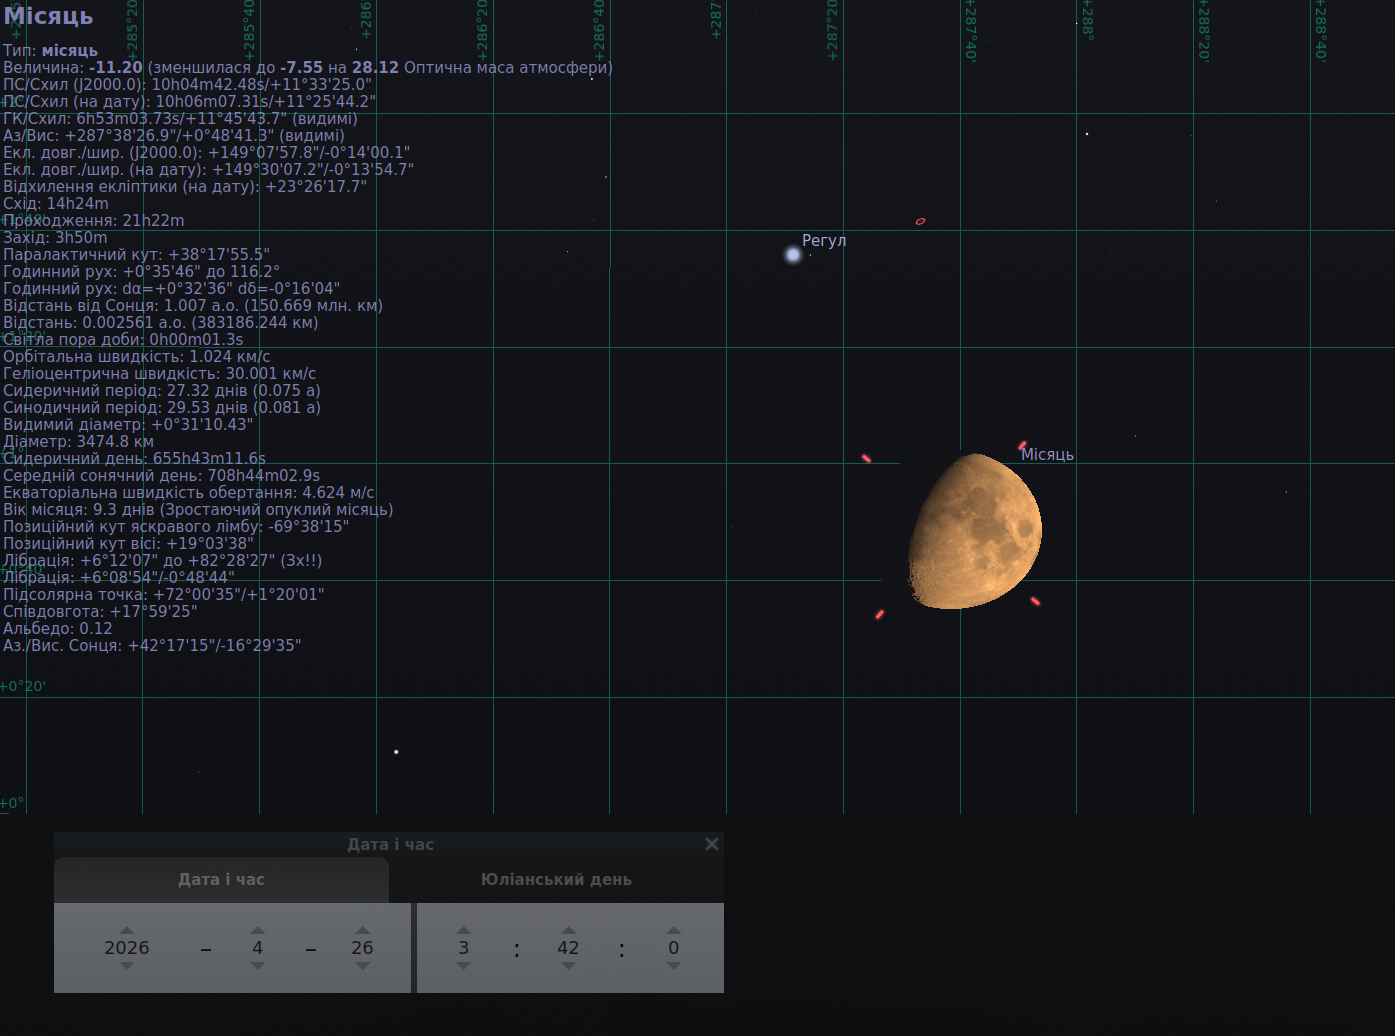Click the Схід: 14h24m line
Viewport: 1395px width, 1036px height.
tap(56, 204)
